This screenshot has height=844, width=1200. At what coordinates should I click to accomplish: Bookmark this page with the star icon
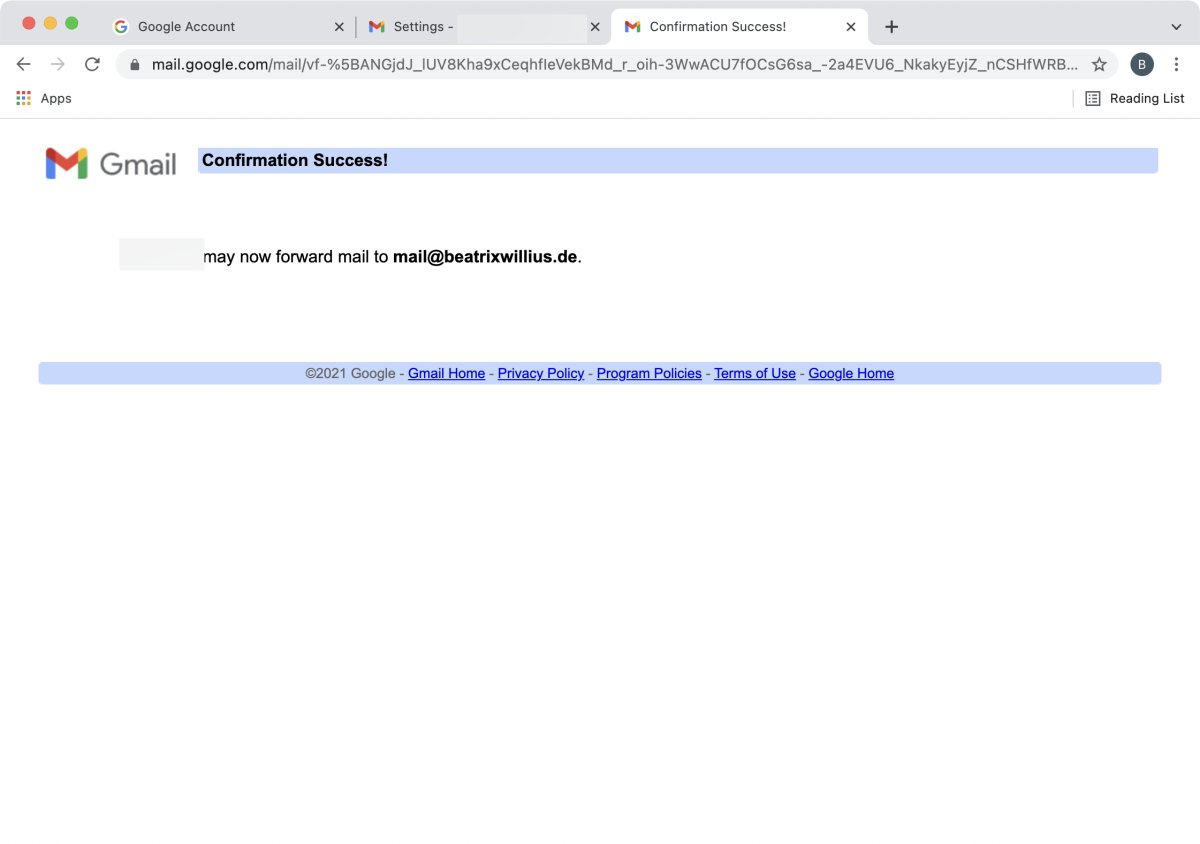[x=1099, y=64]
